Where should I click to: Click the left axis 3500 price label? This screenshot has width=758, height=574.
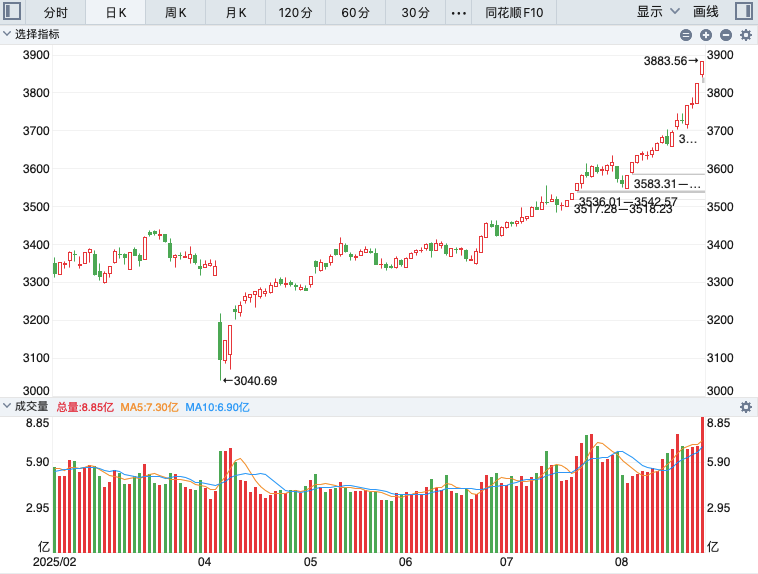36,206
